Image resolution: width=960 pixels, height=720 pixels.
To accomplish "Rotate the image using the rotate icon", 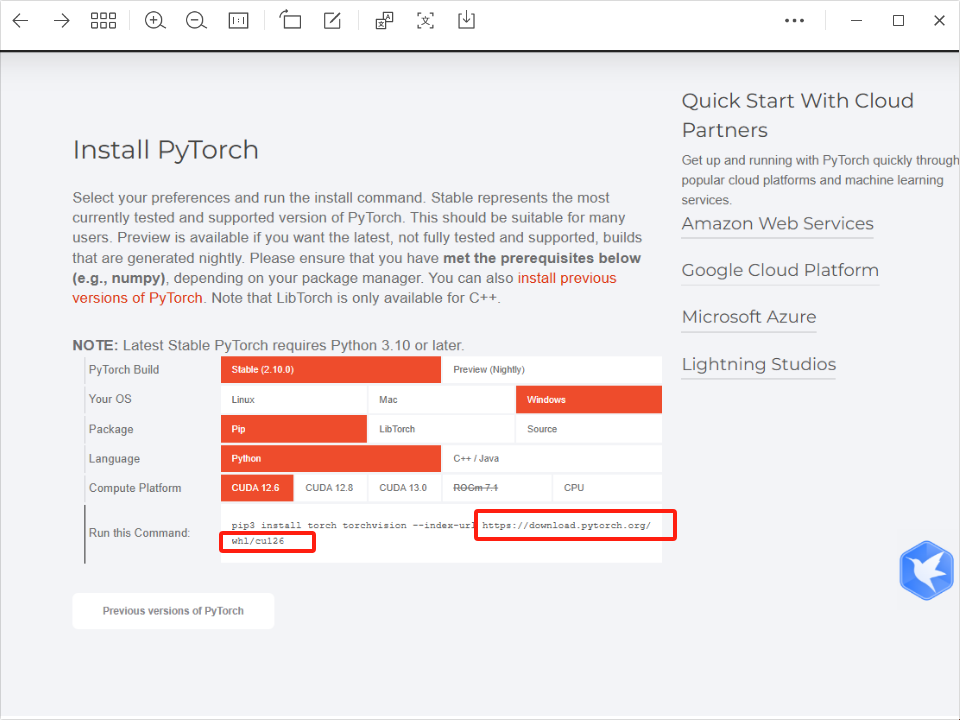I will click(x=290, y=21).
